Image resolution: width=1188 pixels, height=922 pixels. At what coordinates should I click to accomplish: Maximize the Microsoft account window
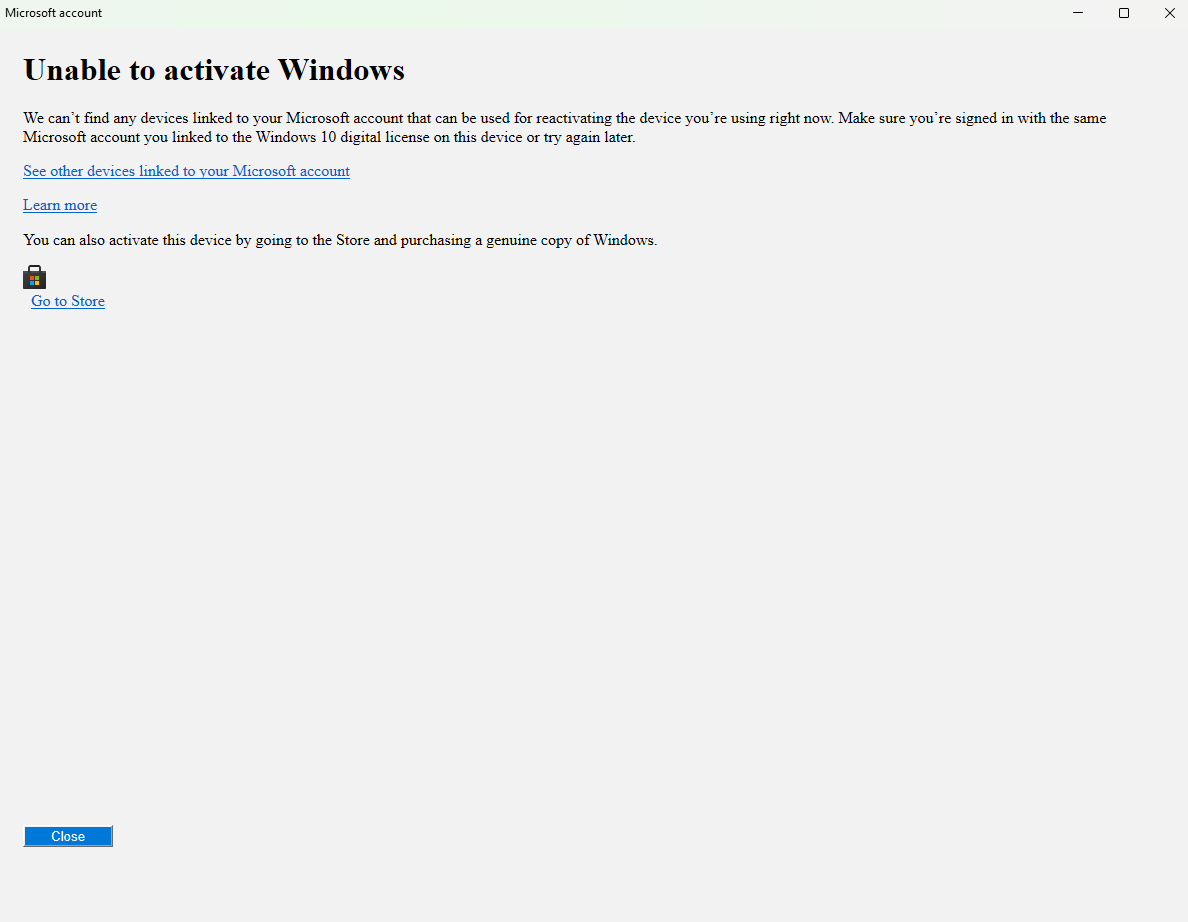(x=1123, y=13)
